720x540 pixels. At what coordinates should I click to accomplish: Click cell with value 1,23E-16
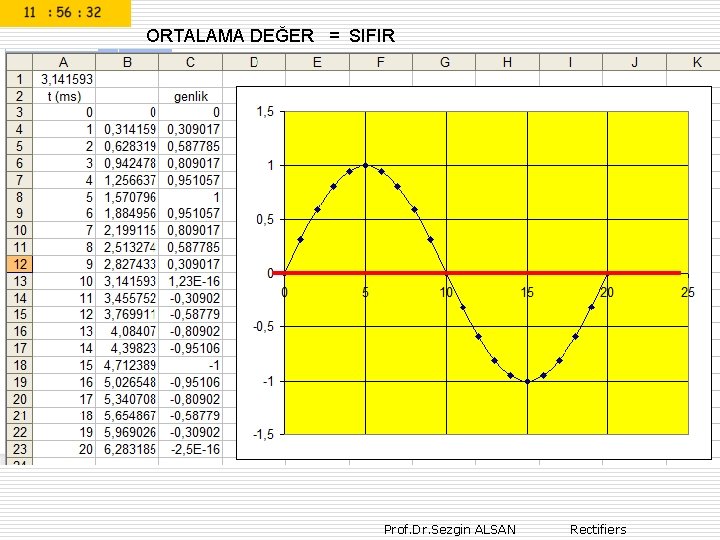(191, 281)
